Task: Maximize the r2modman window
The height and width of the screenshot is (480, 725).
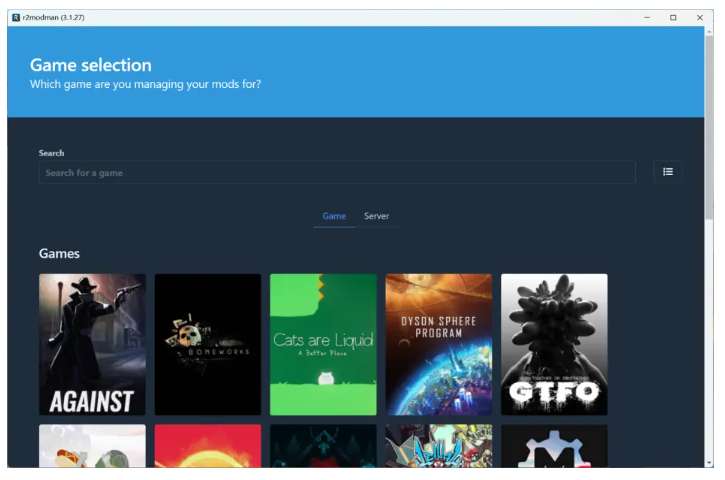Action: coord(673,17)
